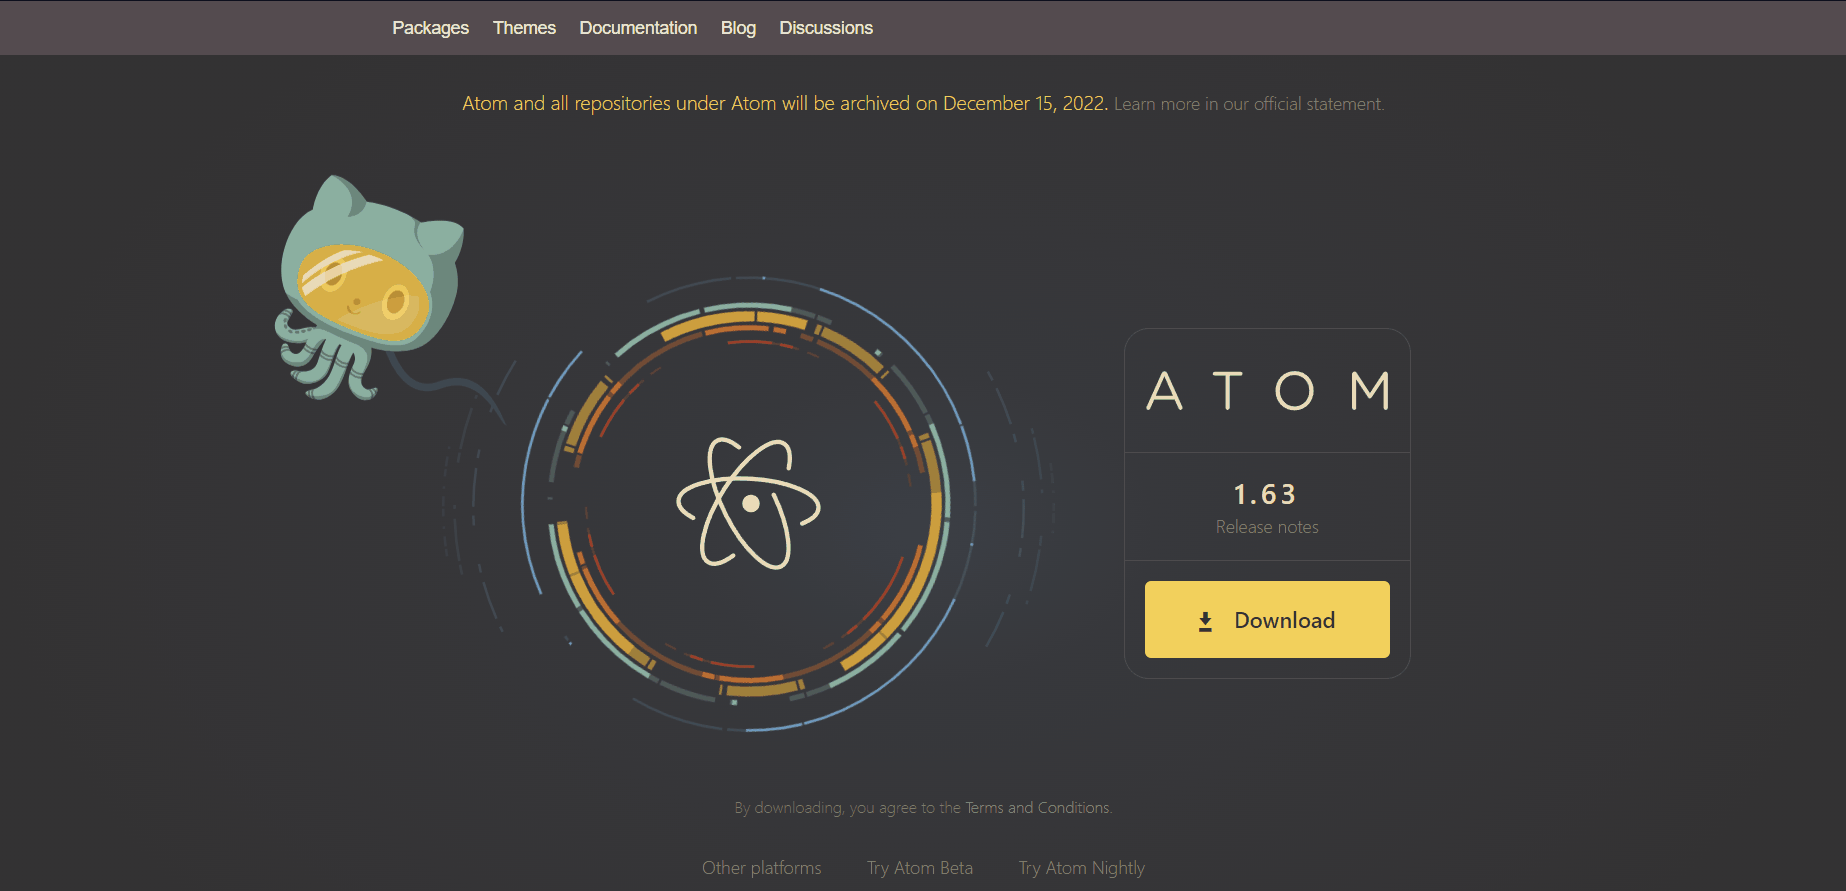Screen dimensions: 1846x891
Task: Visit the Blog page
Action: (x=738, y=28)
